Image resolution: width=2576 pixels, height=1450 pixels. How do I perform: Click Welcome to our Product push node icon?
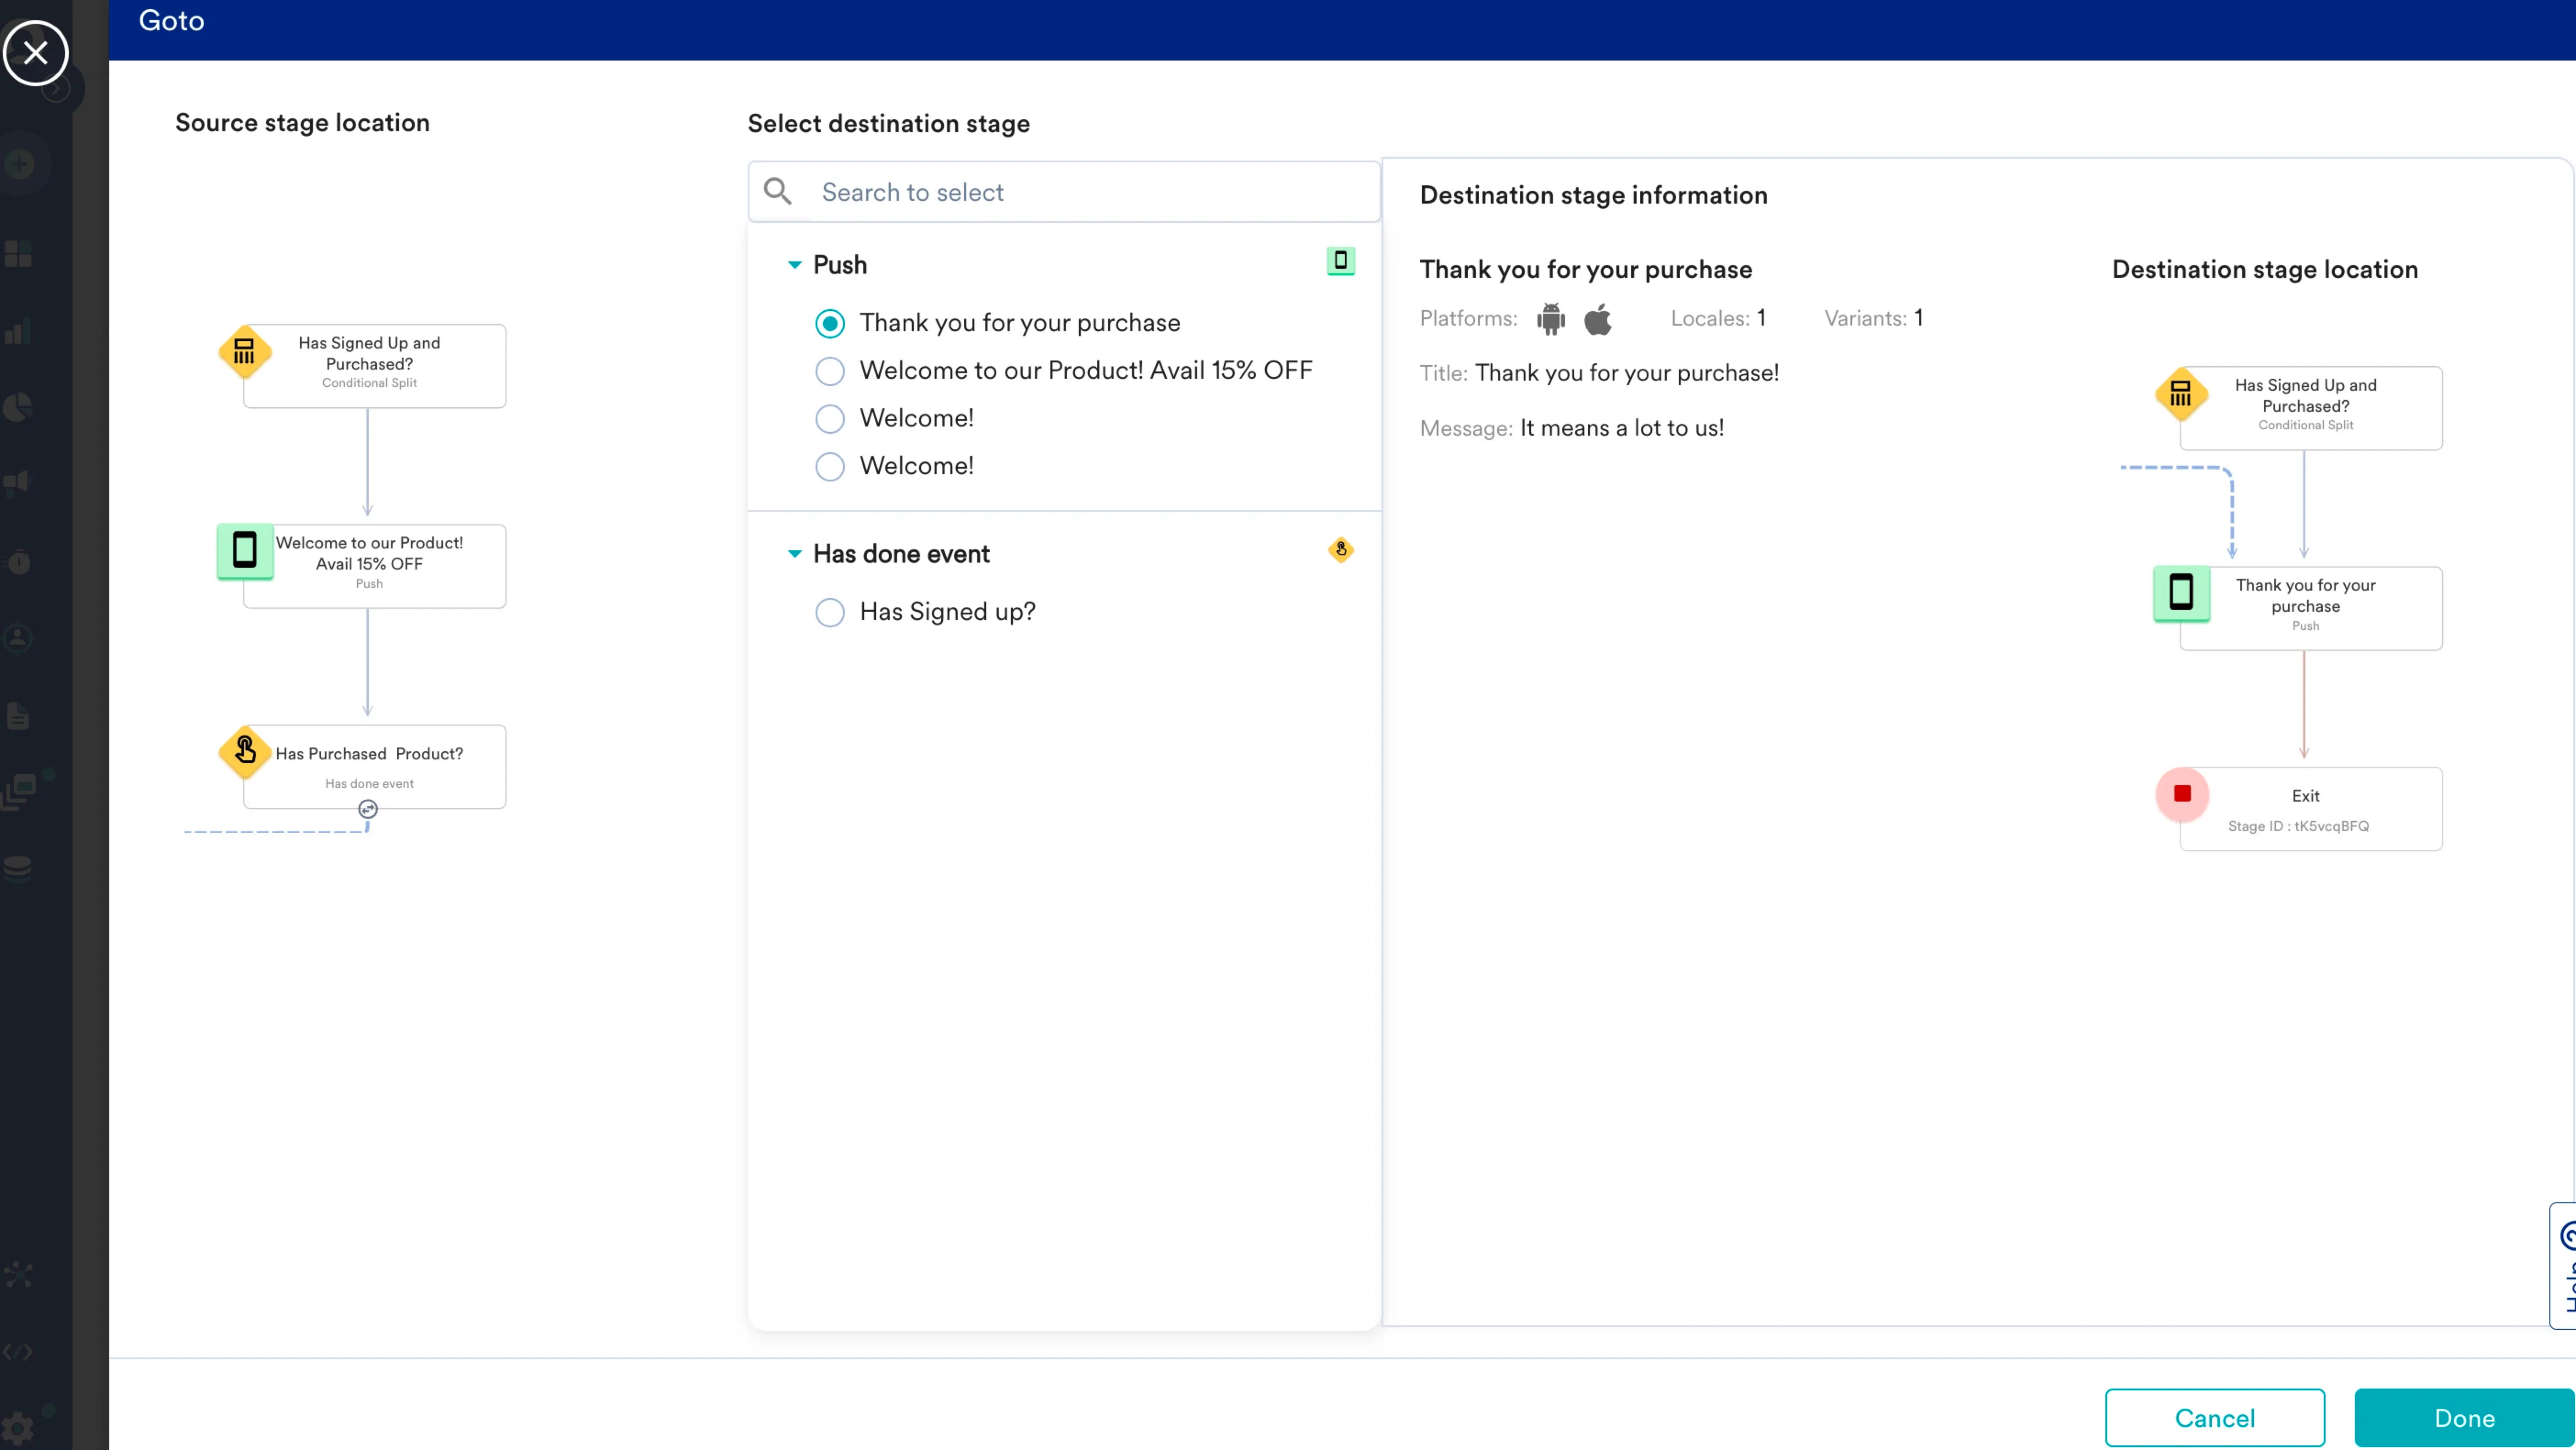coord(244,550)
